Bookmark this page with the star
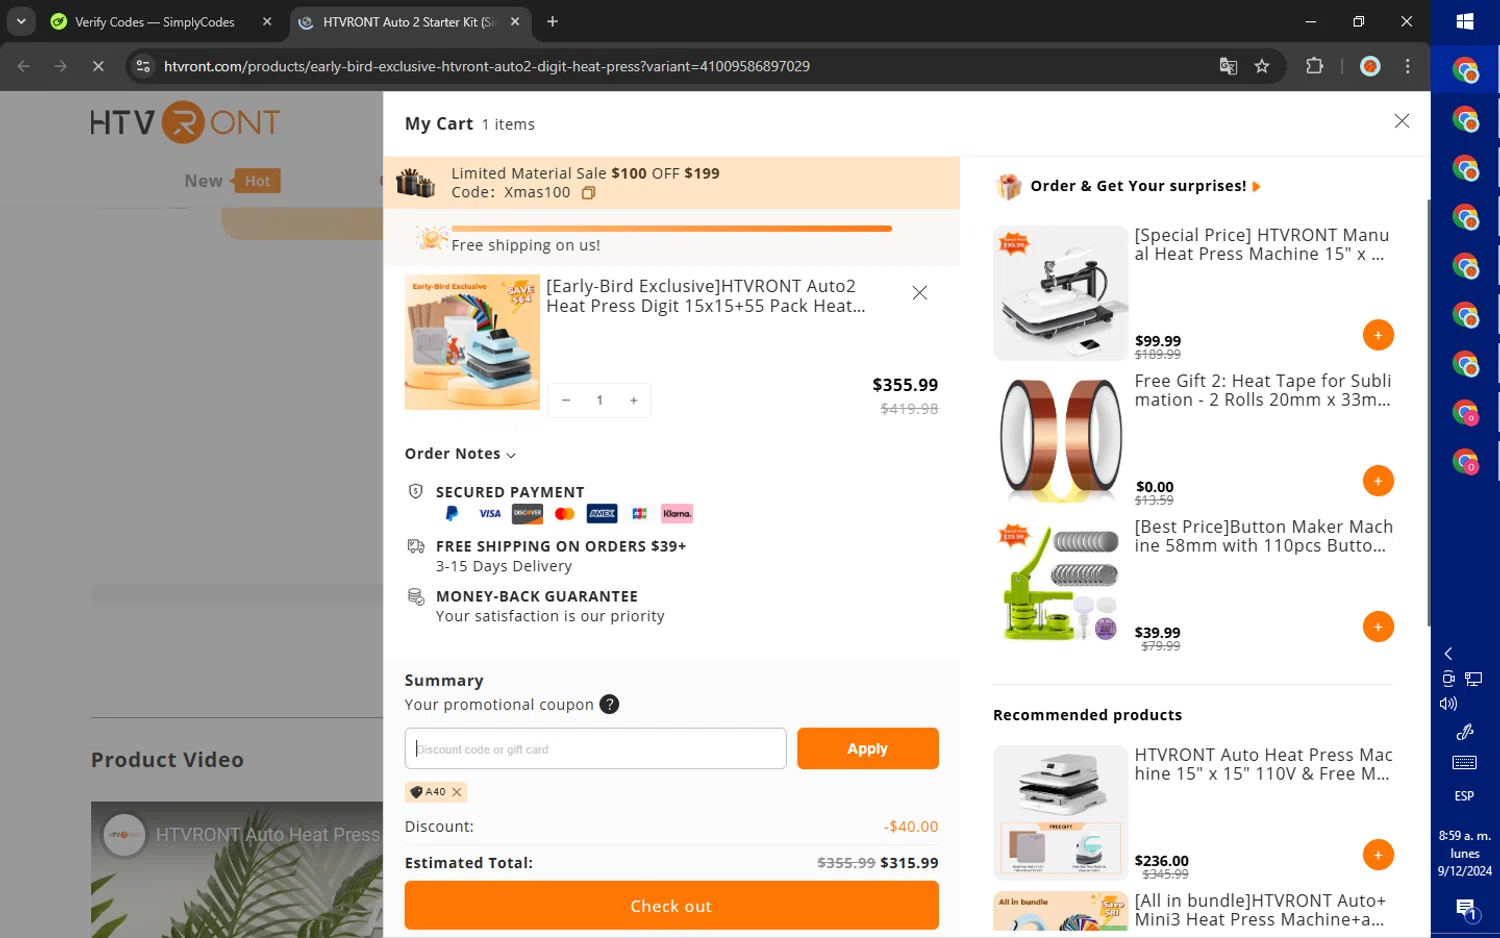1500x938 pixels. click(x=1262, y=66)
